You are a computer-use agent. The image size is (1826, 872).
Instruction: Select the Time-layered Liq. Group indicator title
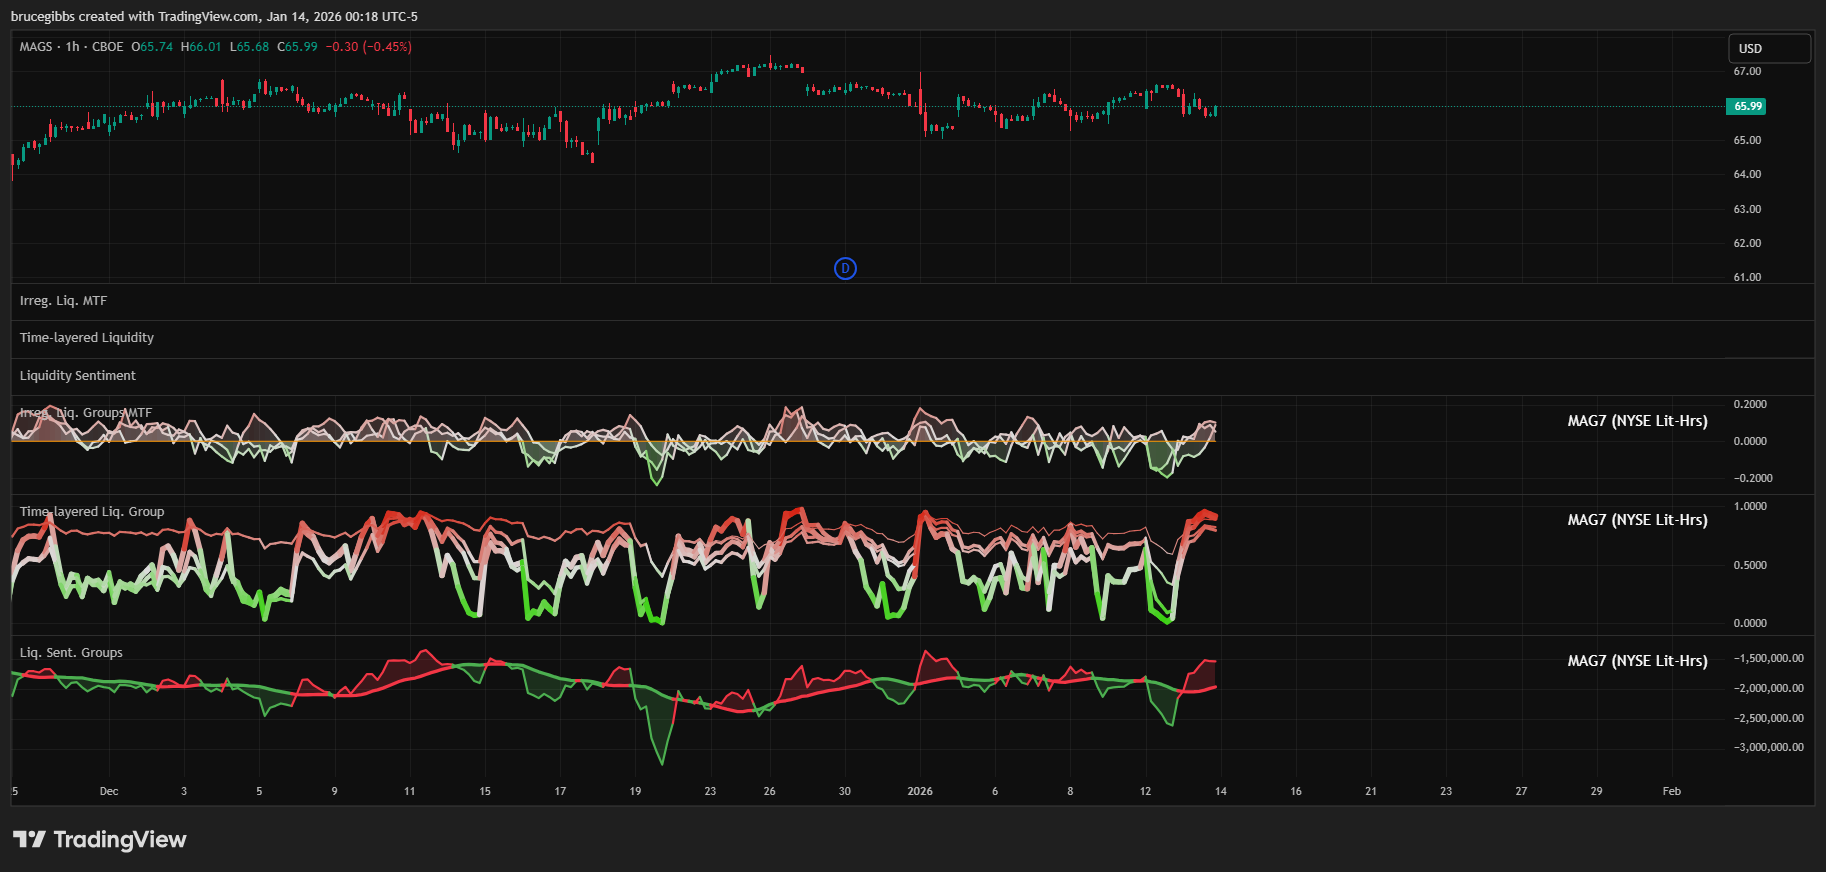pyautogui.click(x=92, y=512)
